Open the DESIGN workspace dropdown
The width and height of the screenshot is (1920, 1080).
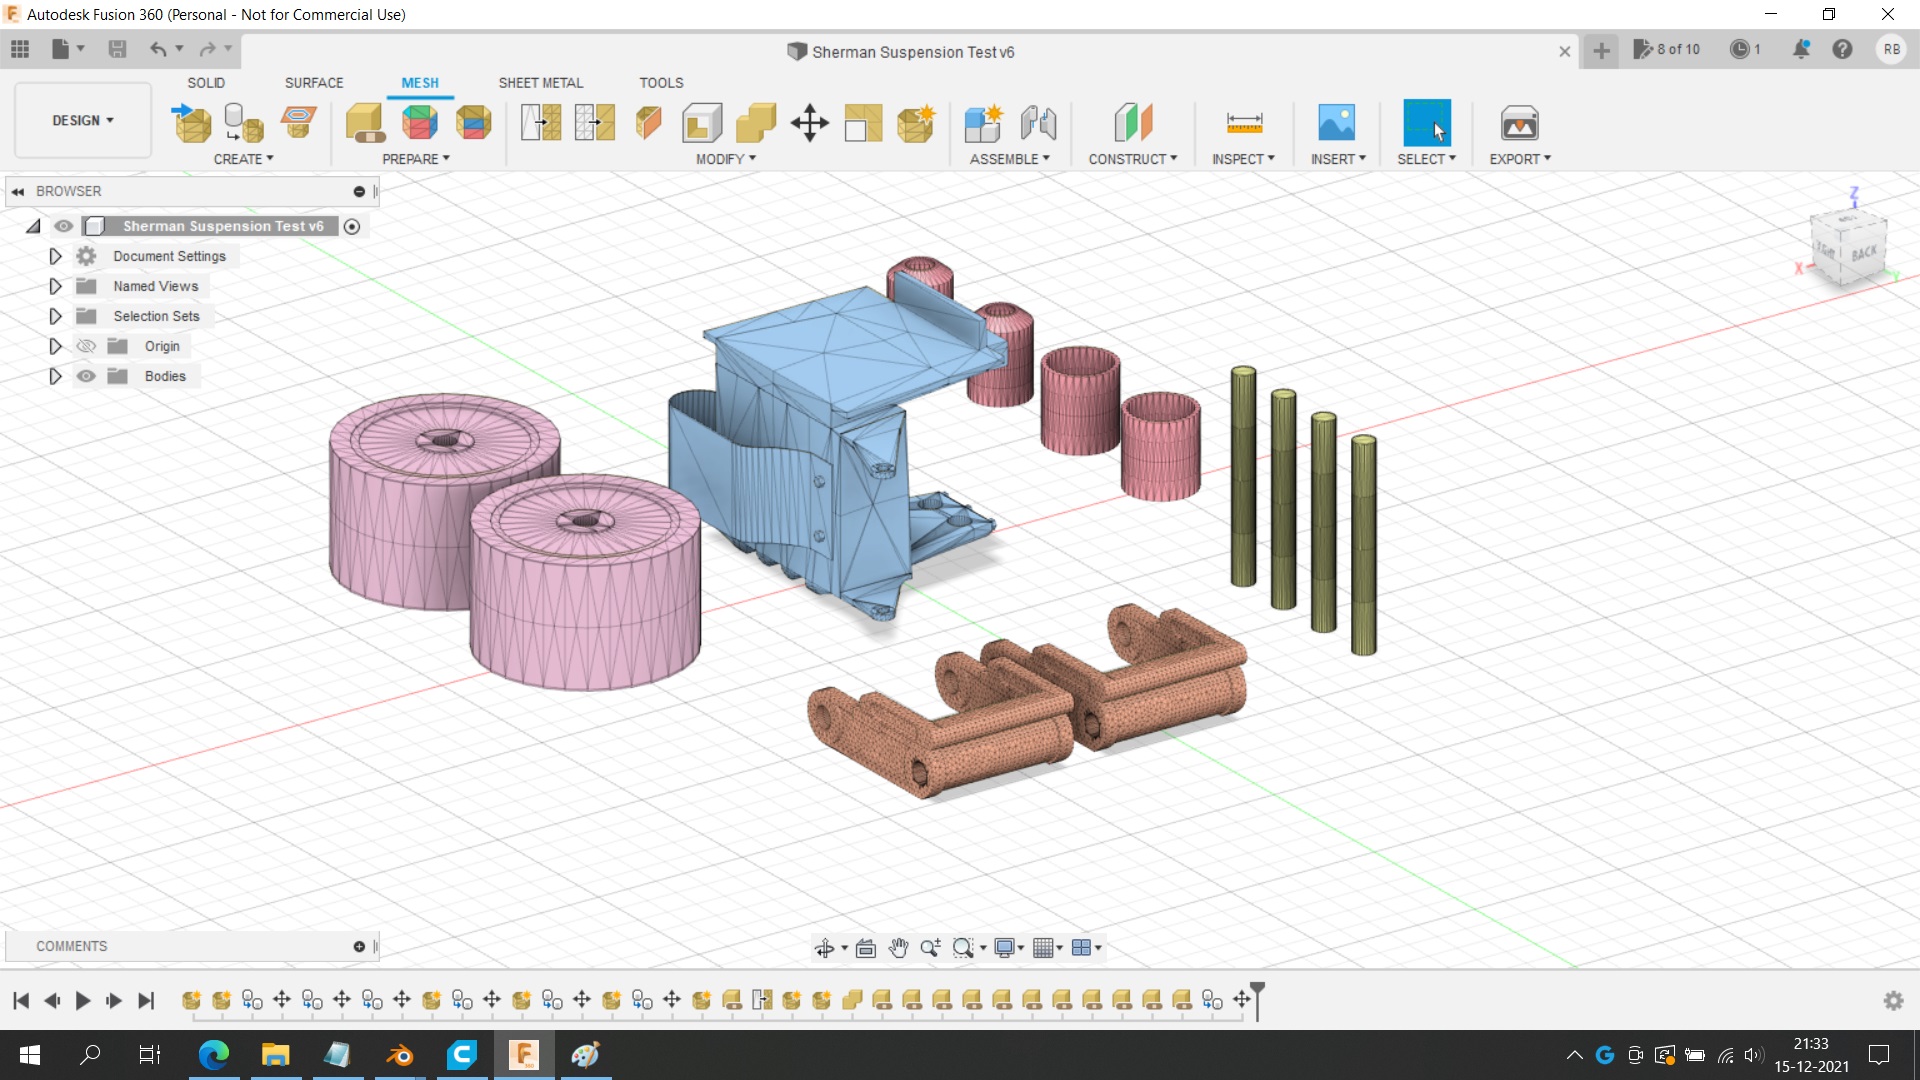coord(83,120)
